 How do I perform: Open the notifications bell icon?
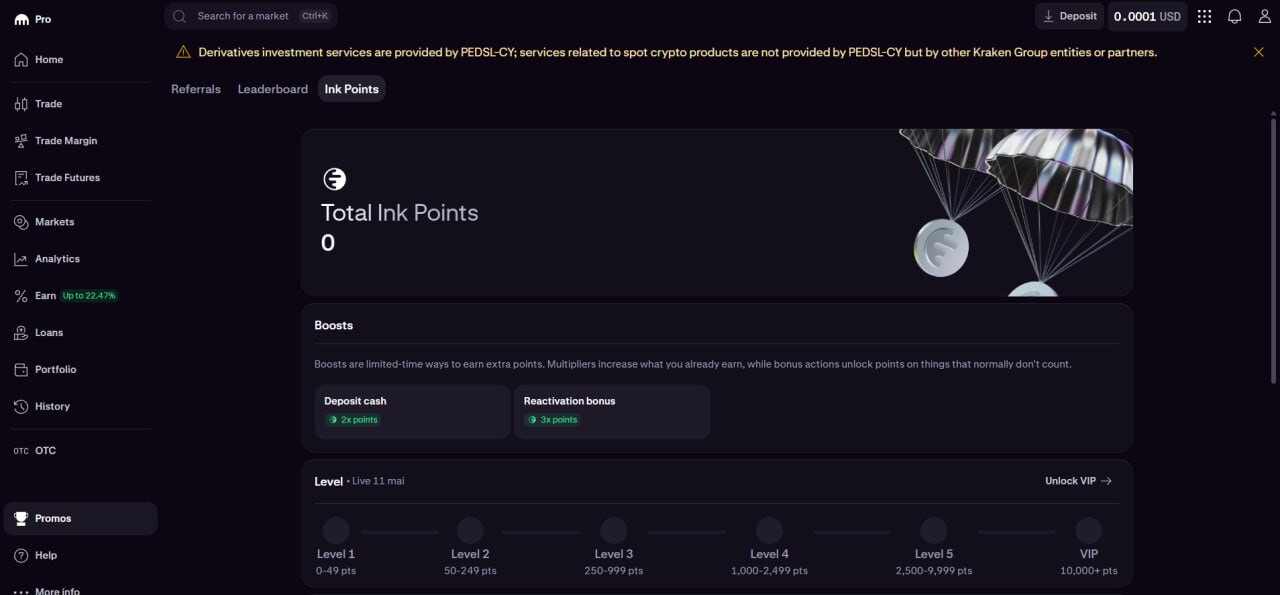(x=1234, y=16)
